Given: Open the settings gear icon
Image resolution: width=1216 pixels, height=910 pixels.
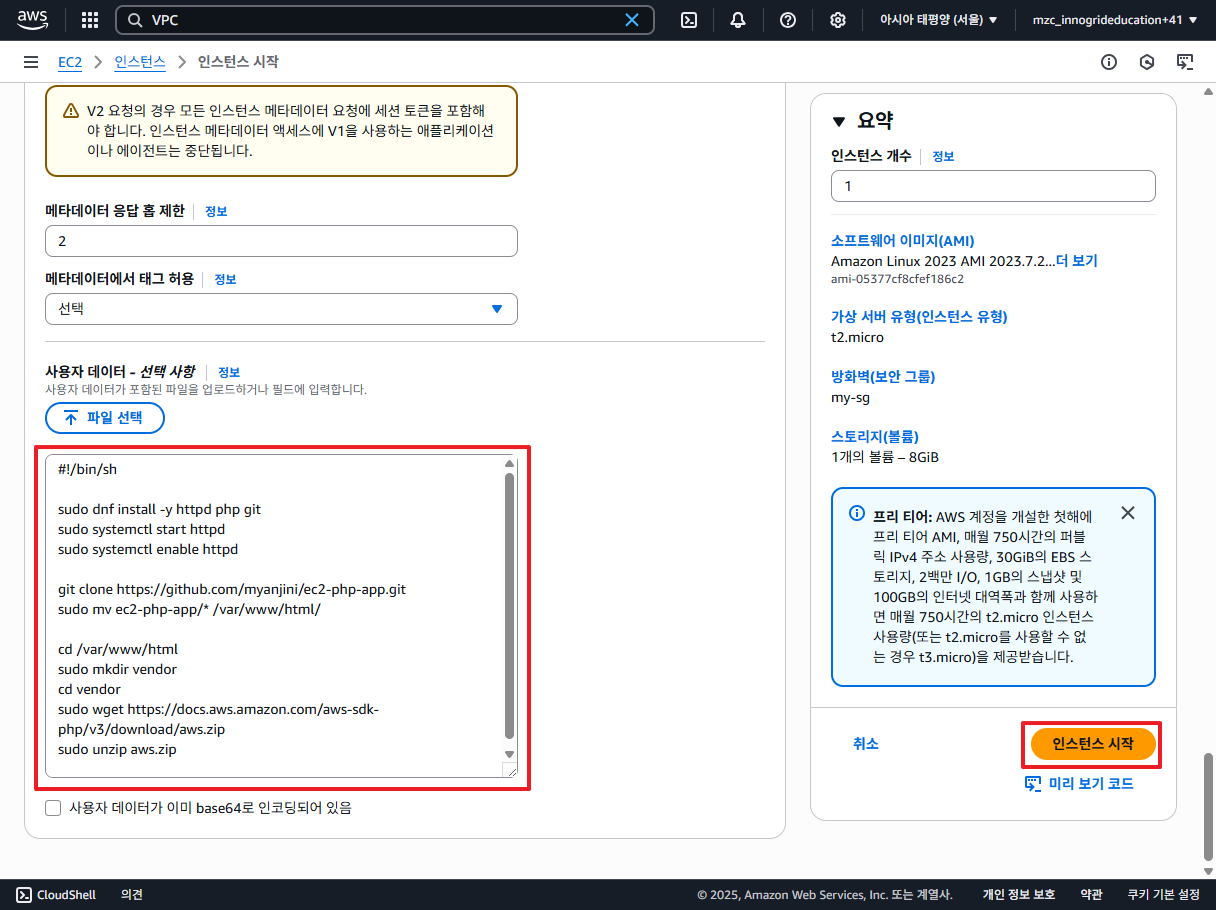Looking at the screenshot, I should pyautogui.click(x=838, y=20).
